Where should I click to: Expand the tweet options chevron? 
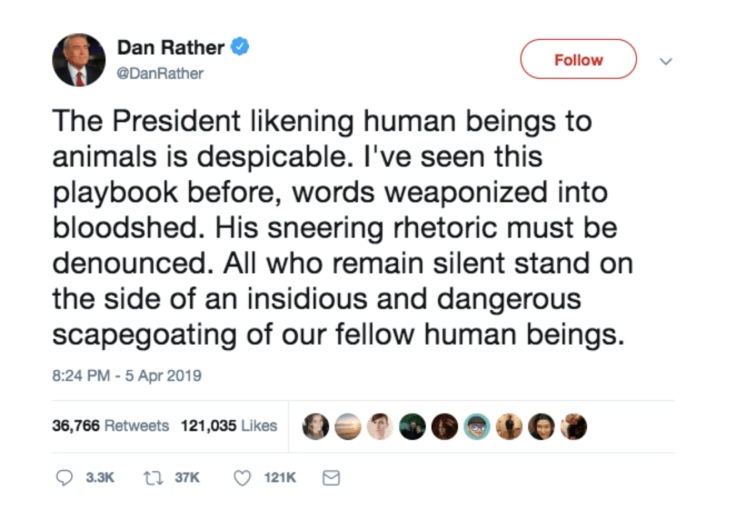(666, 60)
